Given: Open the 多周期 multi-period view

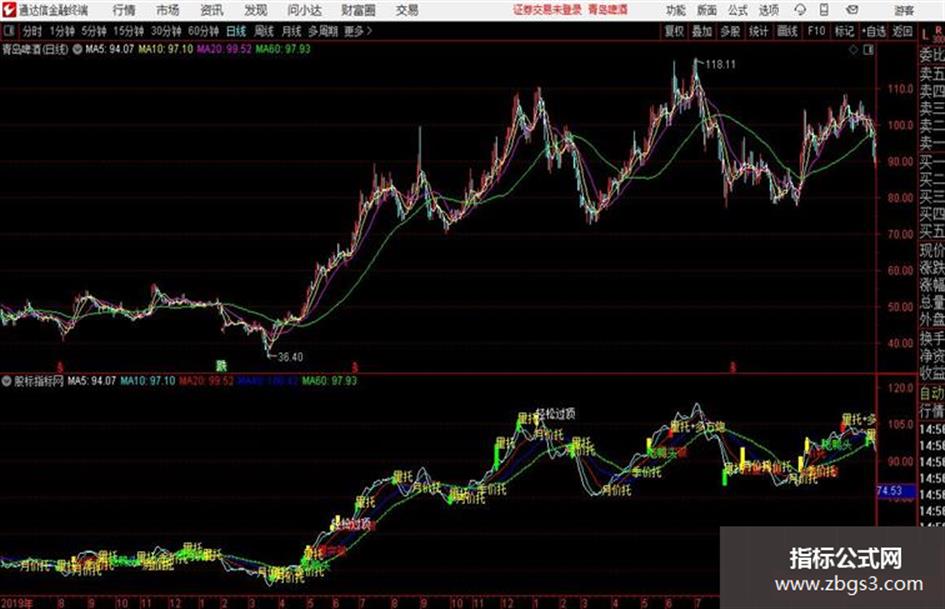Looking at the screenshot, I should (323, 31).
